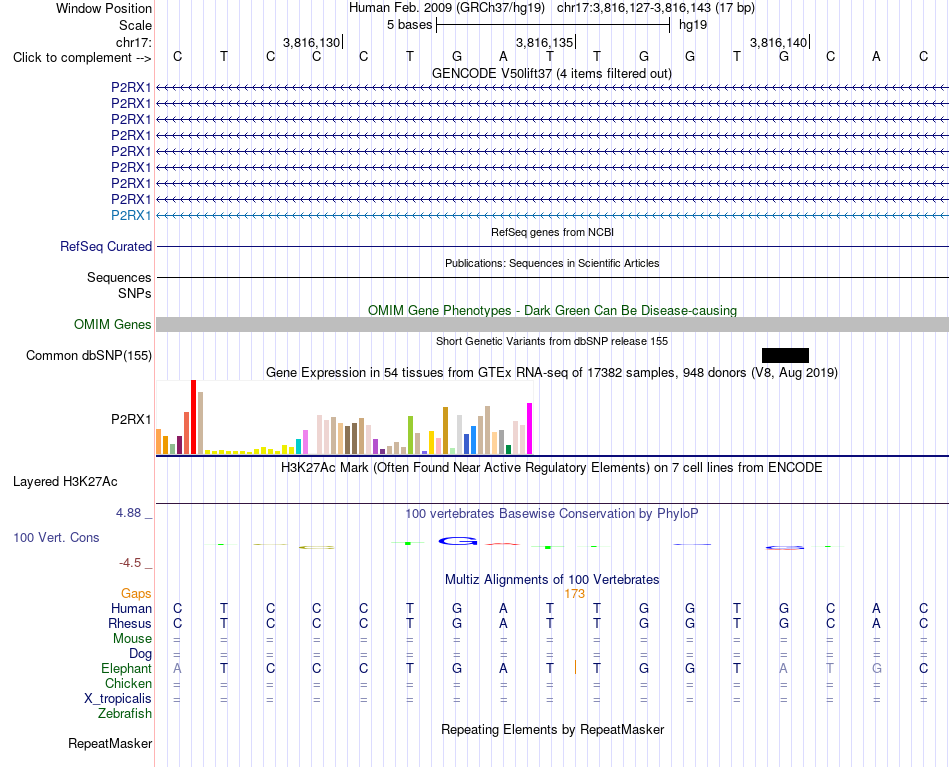Open '100 vertebrates Basewise Conservation by PhyloP' title
The width and height of the screenshot is (950, 767).
point(551,514)
